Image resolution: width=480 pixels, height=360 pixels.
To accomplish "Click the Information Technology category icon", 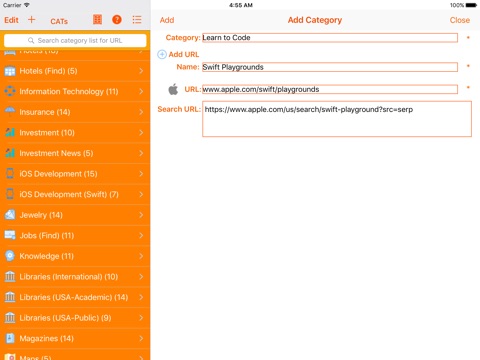I will (x=10, y=91).
